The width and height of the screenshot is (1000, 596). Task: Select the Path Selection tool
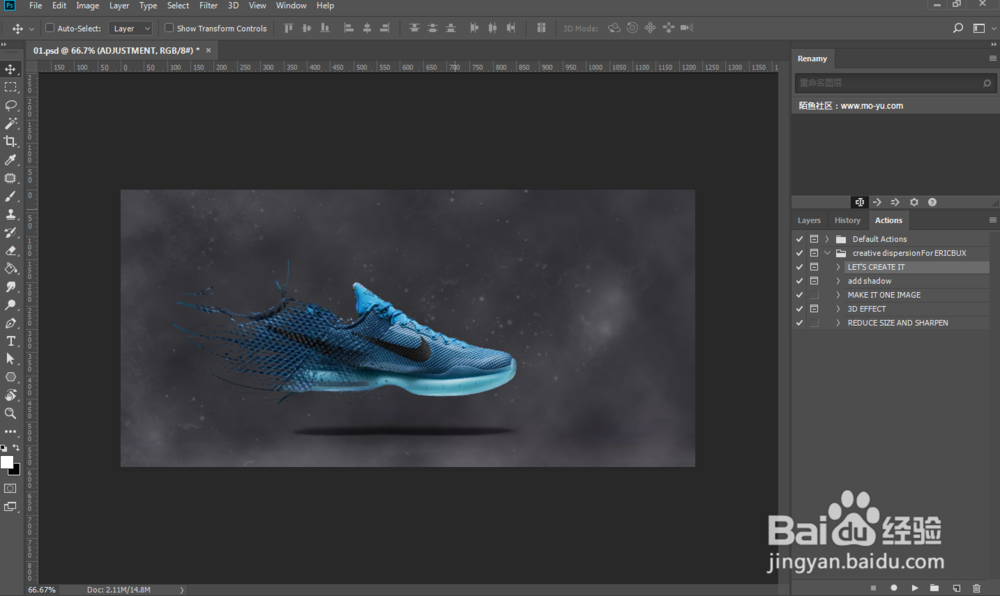(10, 359)
